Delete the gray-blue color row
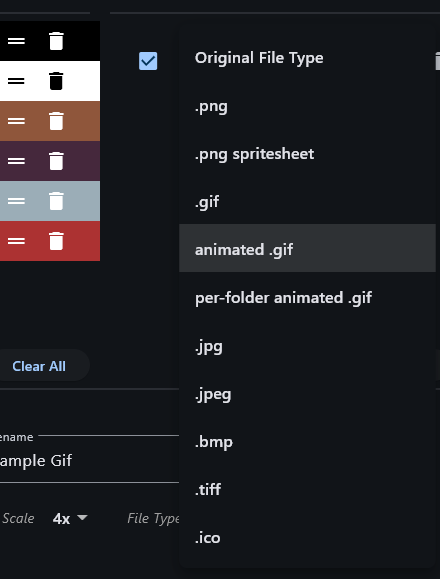Viewport: 440px width, 579px height. coord(56,201)
